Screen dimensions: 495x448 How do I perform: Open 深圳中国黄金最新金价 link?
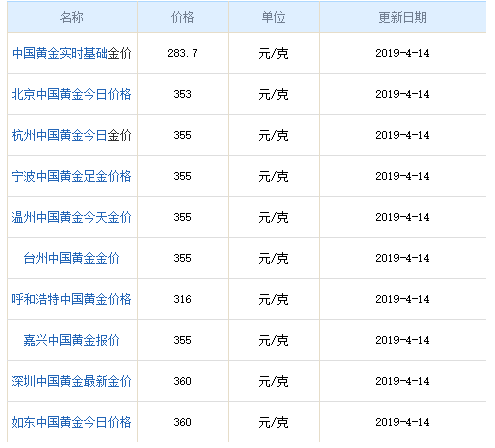pos(72,381)
